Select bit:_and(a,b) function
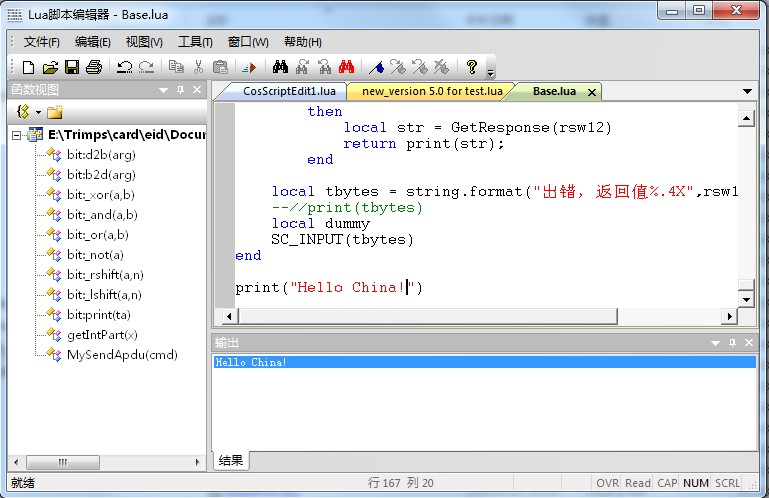 (x=102, y=215)
